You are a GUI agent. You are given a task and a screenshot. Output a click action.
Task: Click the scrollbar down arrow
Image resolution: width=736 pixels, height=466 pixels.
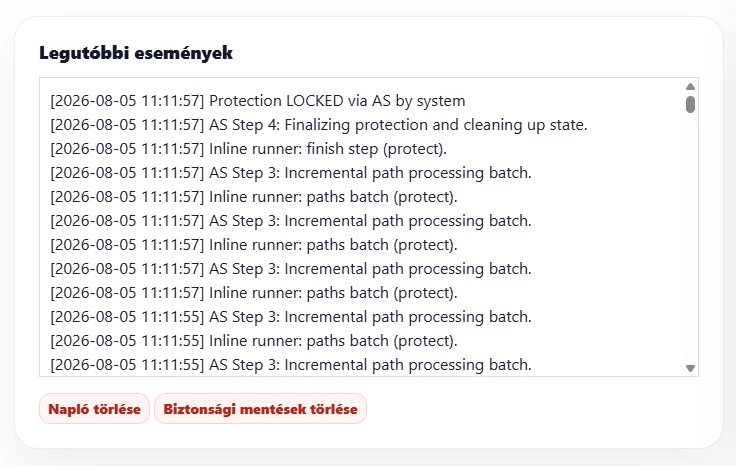click(x=690, y=368)
